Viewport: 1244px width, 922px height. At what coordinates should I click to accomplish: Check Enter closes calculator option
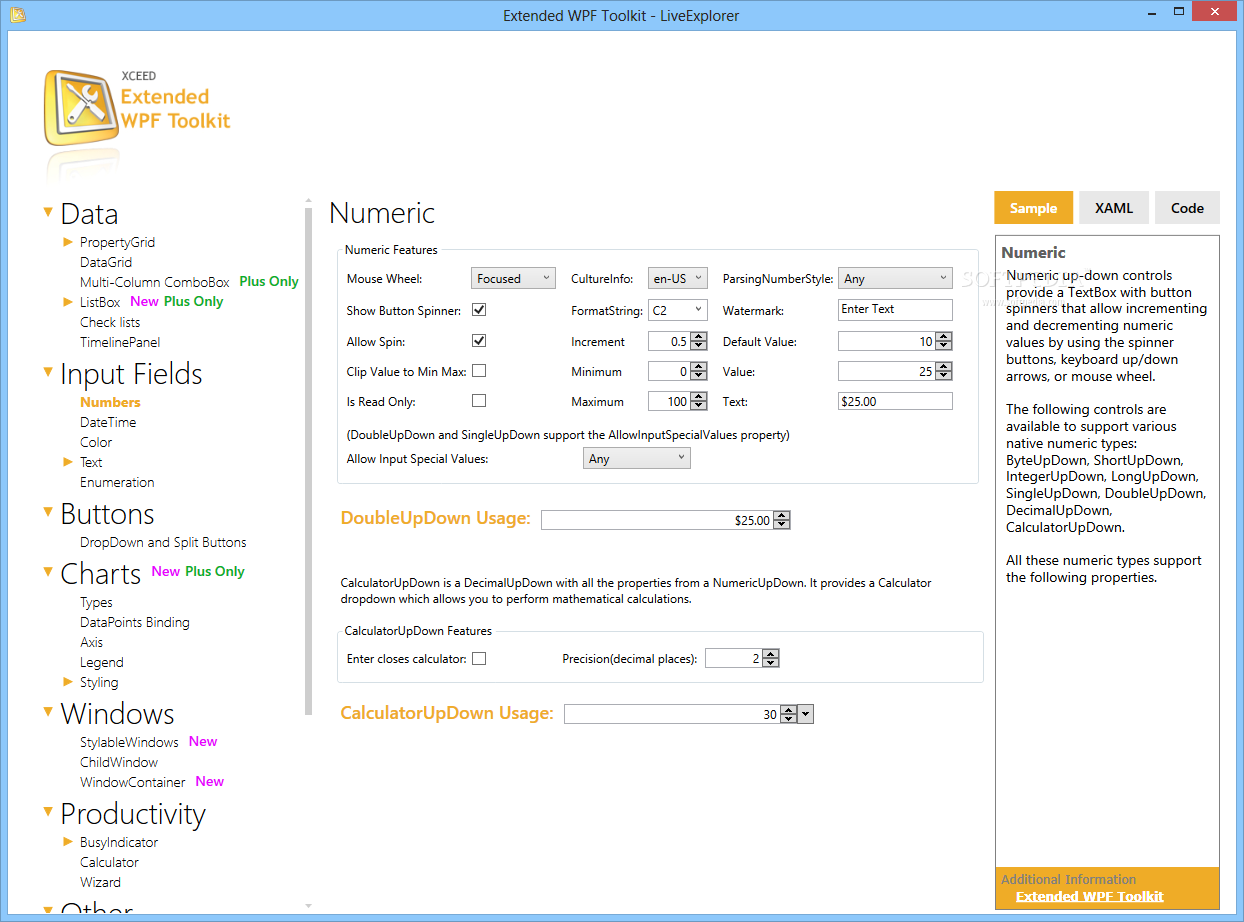(x=479, y=658)
